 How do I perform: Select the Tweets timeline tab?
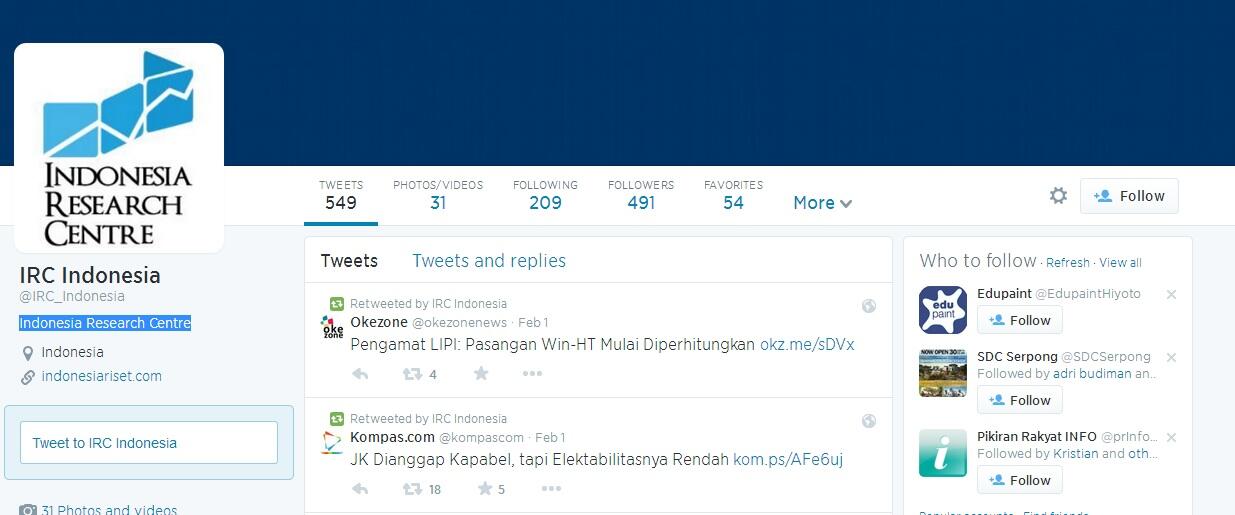point(349,261)
